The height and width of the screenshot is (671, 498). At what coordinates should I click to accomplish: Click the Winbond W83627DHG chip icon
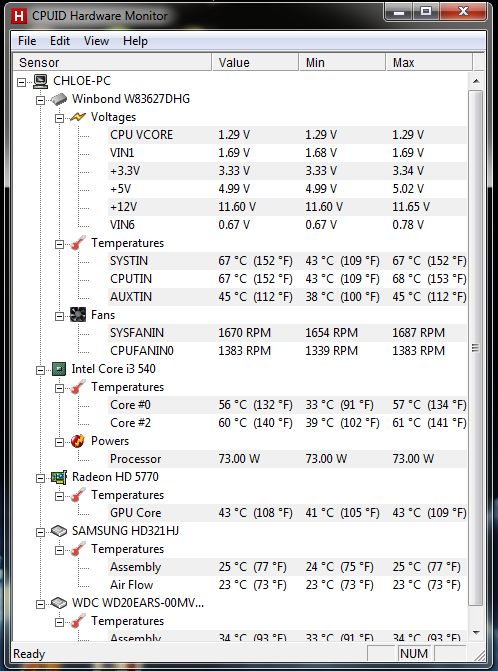coord(59,99)
